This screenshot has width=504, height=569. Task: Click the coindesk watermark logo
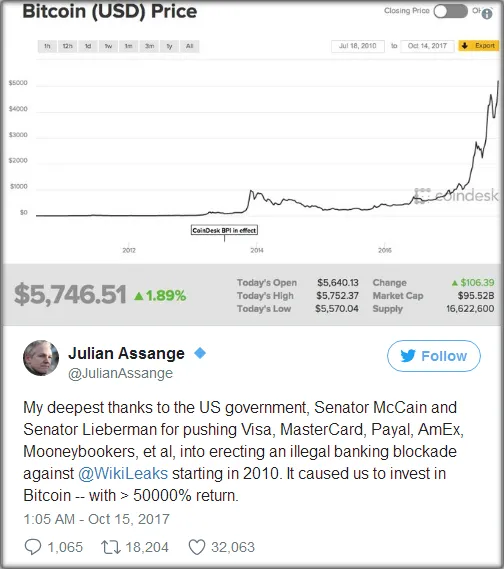tap(456, 196)
